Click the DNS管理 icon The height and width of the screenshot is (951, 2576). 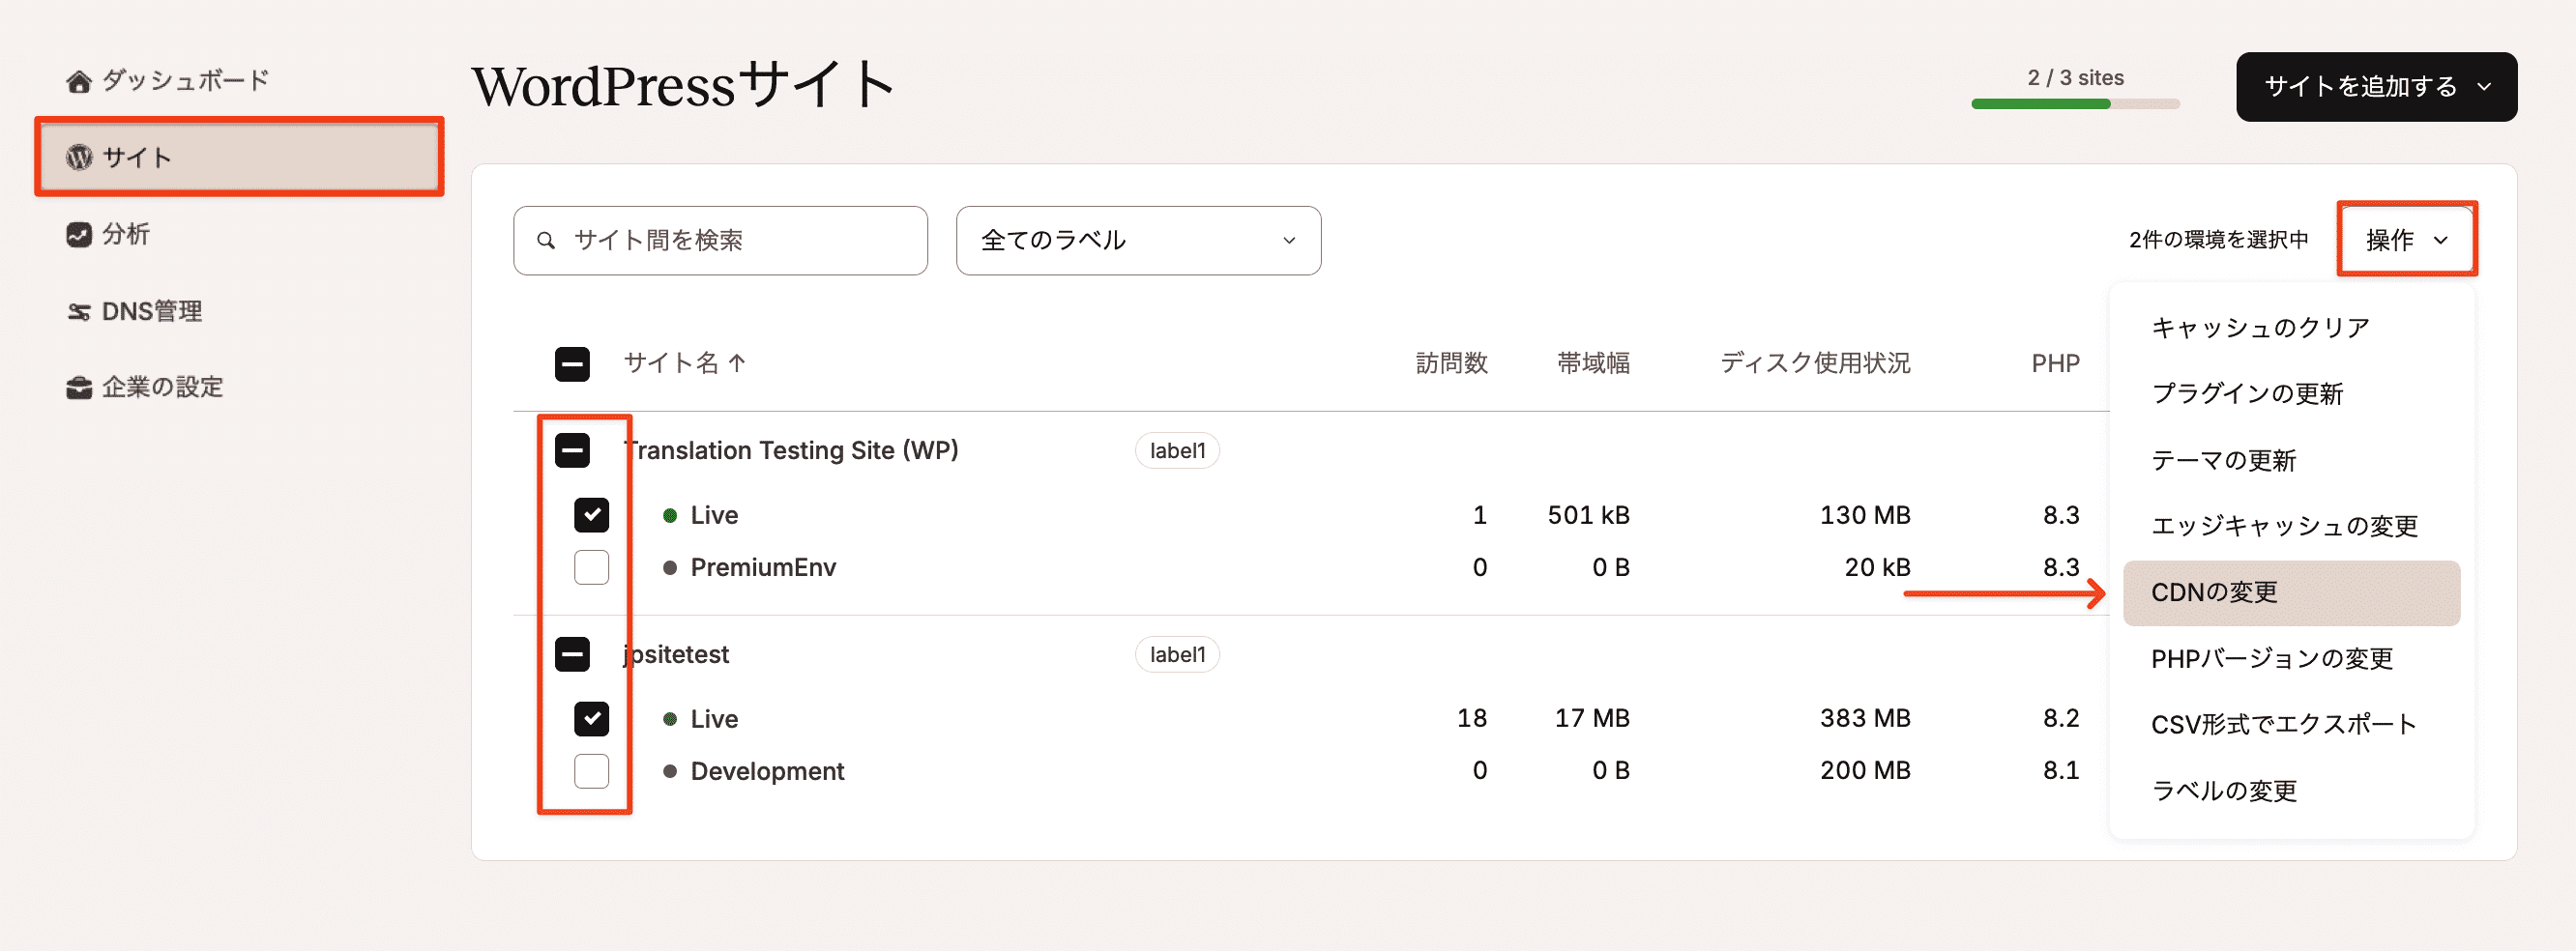79,312
